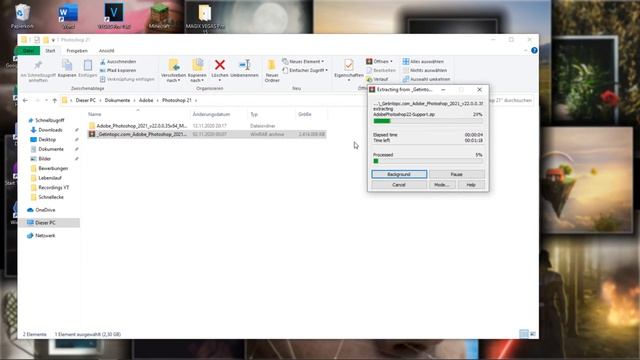Click the red Löschen X icon
The width and height of the screenshot is (640, 360).
click(x=220, y=64)
